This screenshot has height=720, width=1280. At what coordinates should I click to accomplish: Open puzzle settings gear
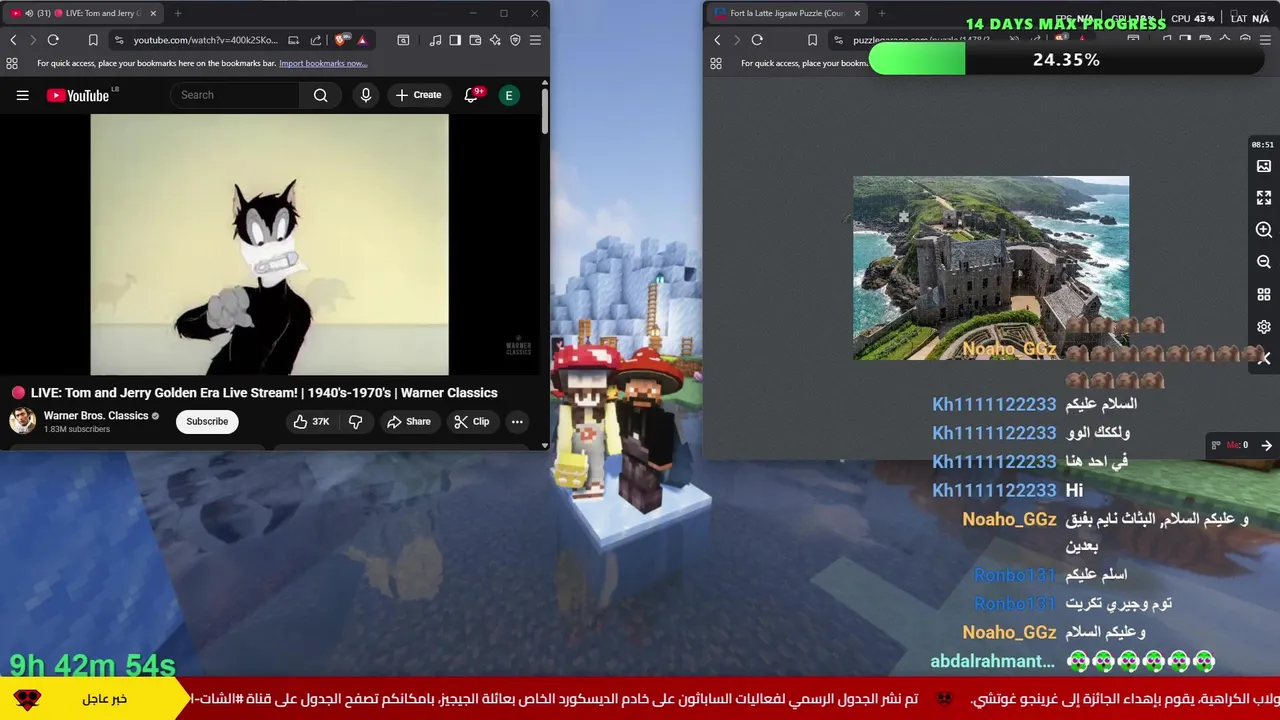tap(1264, 327)
